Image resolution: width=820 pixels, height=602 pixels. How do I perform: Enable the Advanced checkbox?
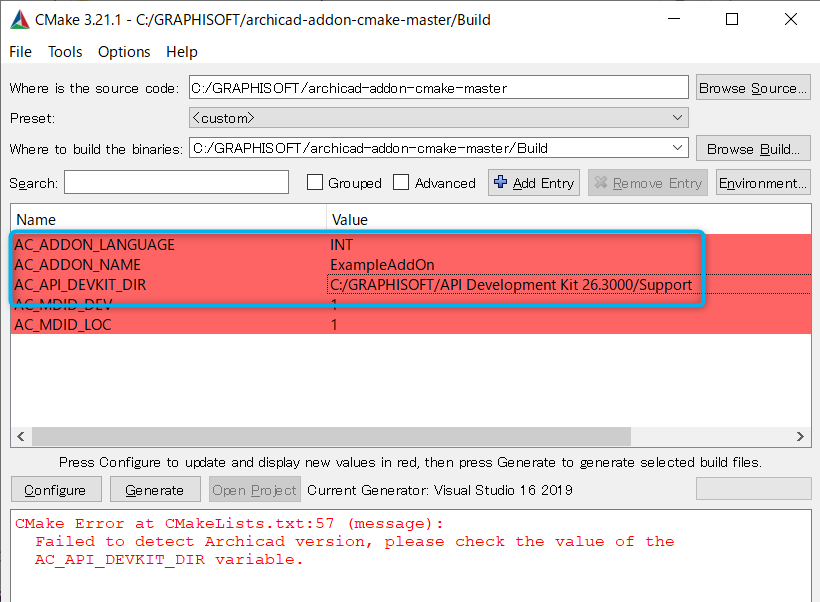pos(401,182)
